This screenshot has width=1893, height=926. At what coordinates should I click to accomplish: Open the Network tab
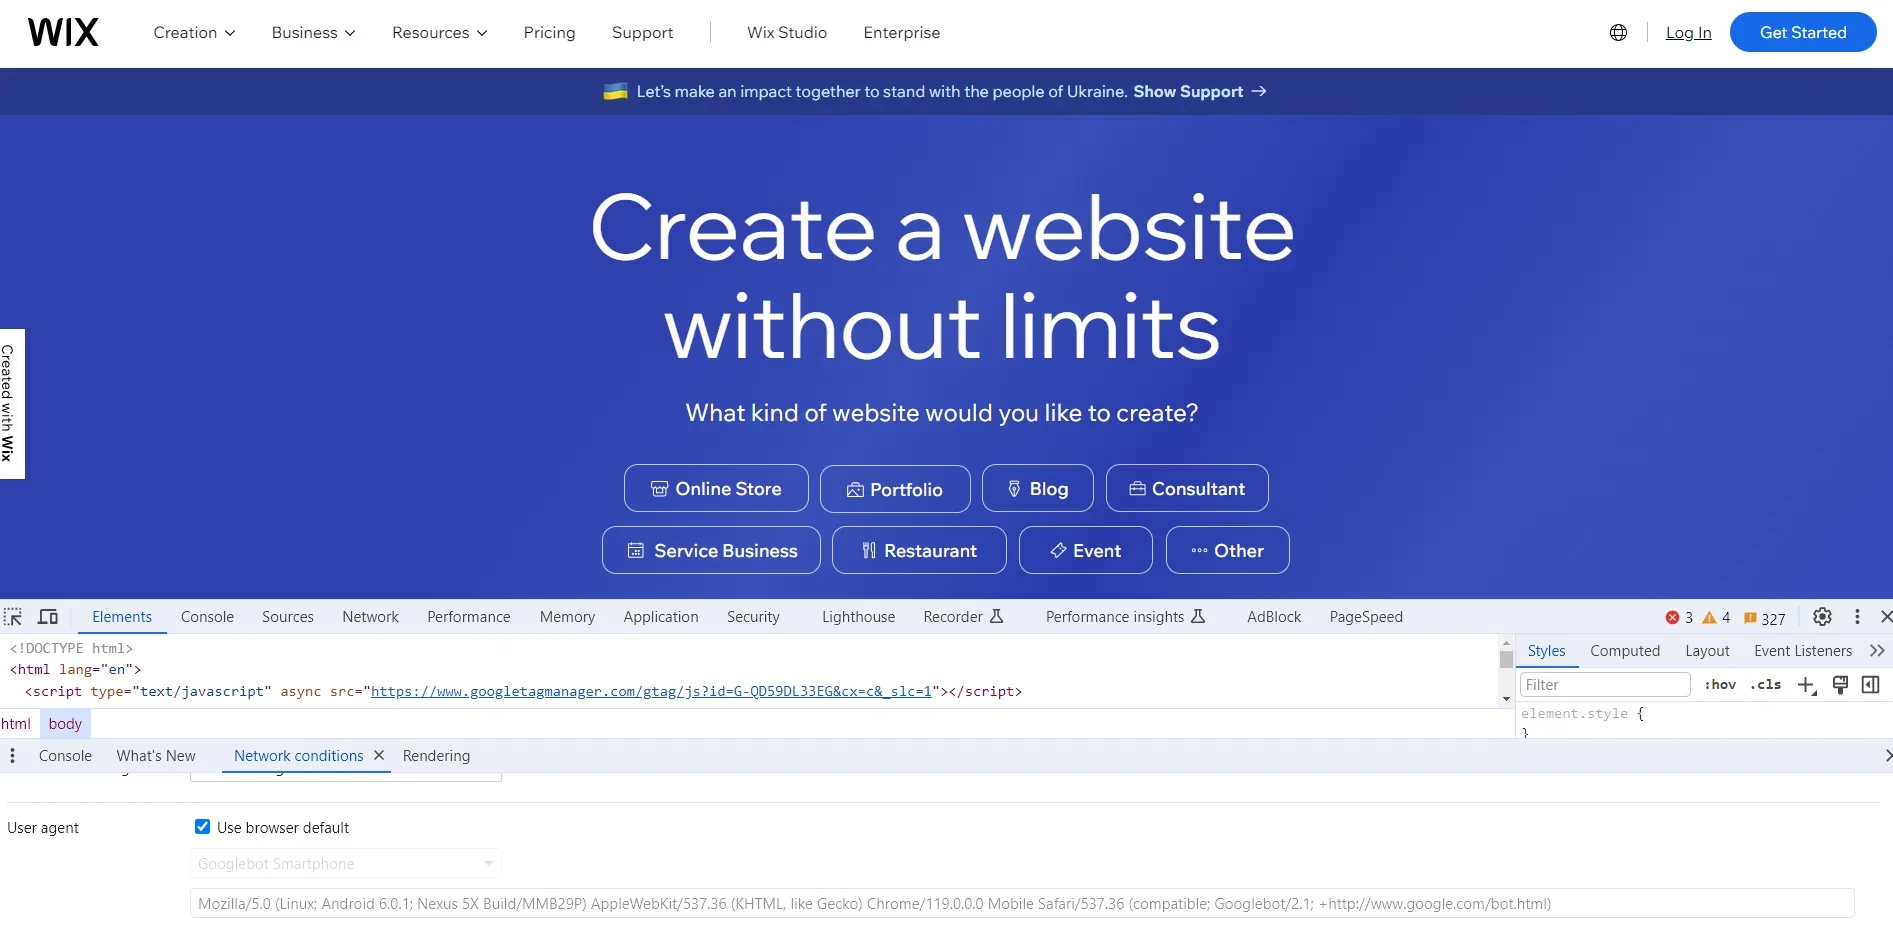tap(370, 617)
